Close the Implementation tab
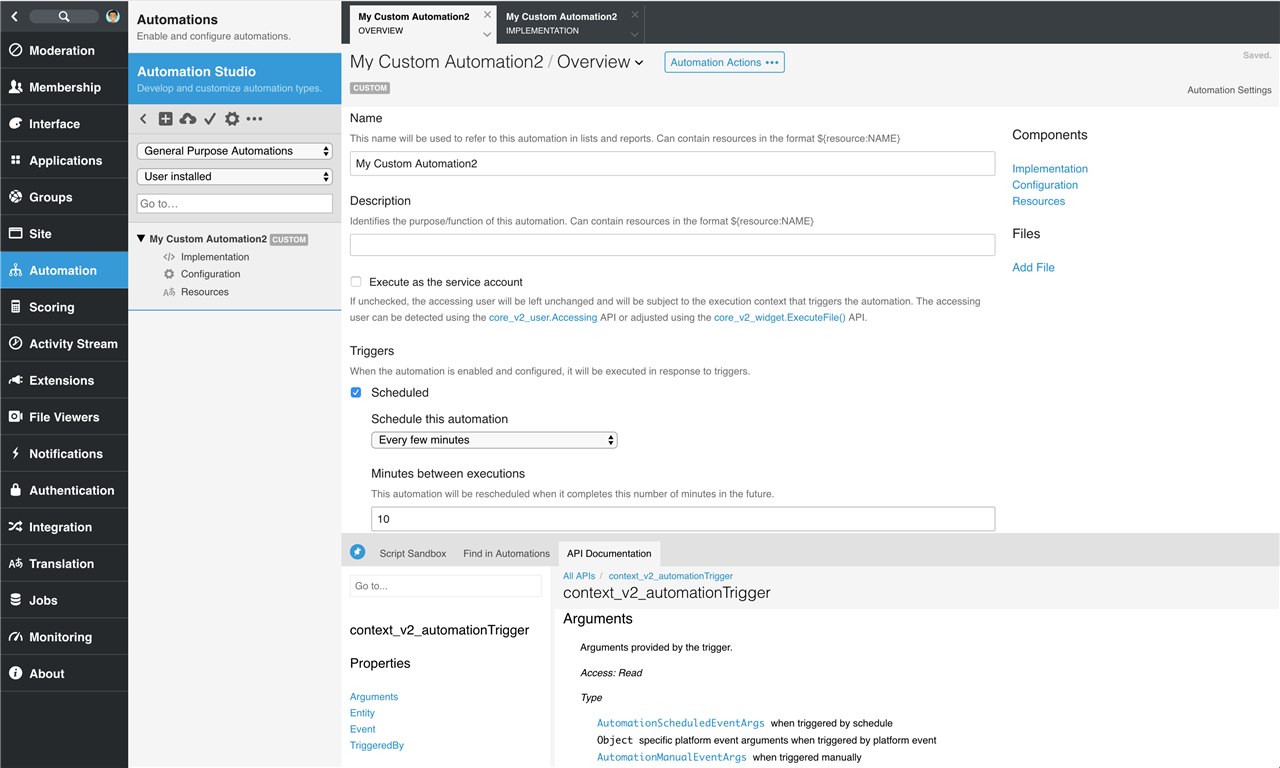This screenshot has width=1280, height=768. pos(635,14)
